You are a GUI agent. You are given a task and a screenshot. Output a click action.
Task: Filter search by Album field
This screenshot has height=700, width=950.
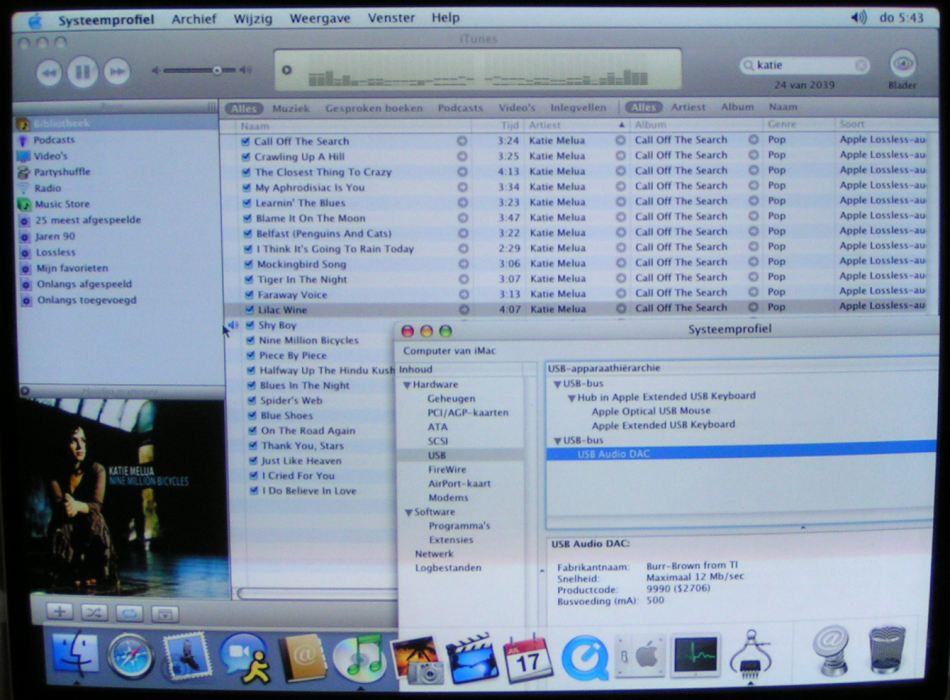737,107
